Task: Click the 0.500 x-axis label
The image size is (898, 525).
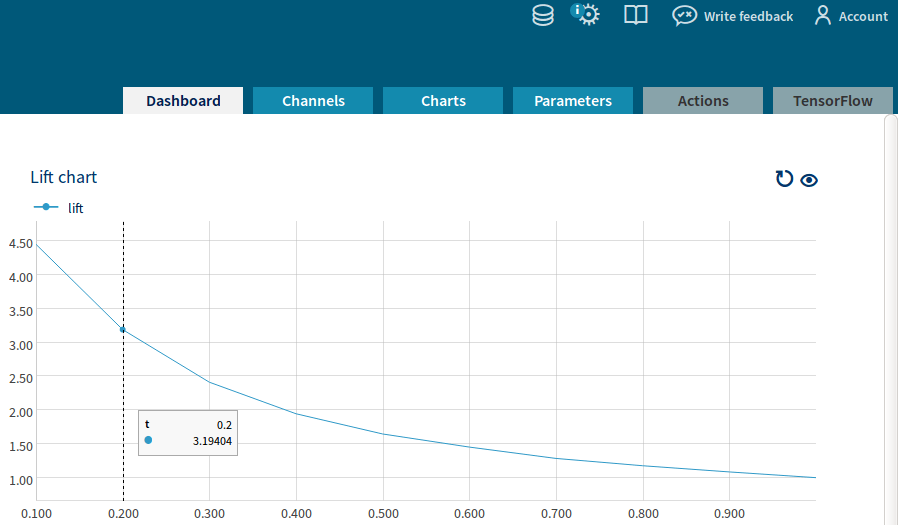Action: tap(383, 514)
